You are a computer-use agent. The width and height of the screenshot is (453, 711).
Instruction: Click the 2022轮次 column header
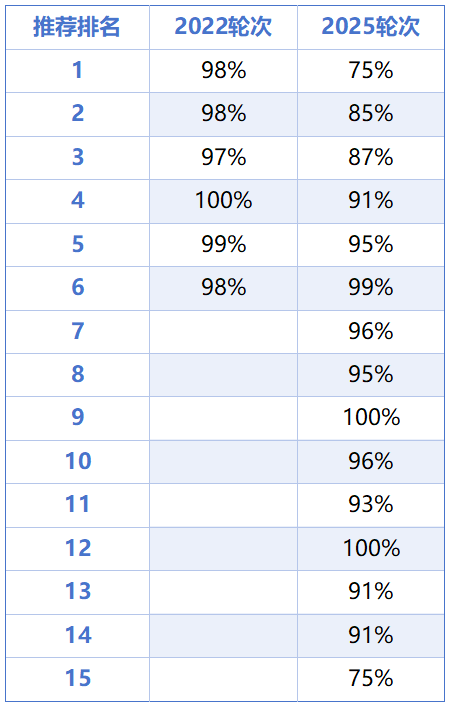[224, 27]
